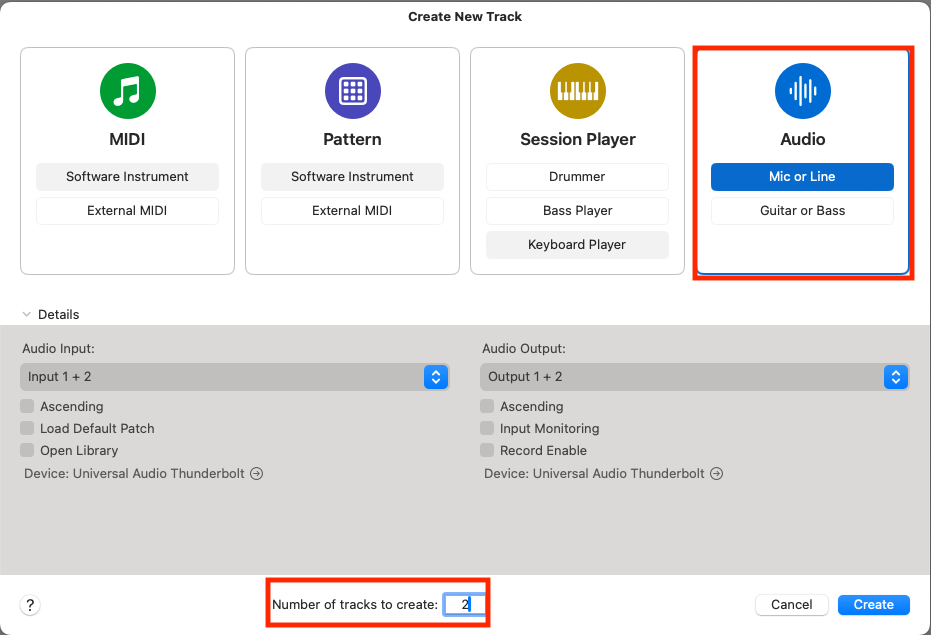Open the Audio Input dropdown
Viewport: 931px width, 635px height.
point(234,377)
